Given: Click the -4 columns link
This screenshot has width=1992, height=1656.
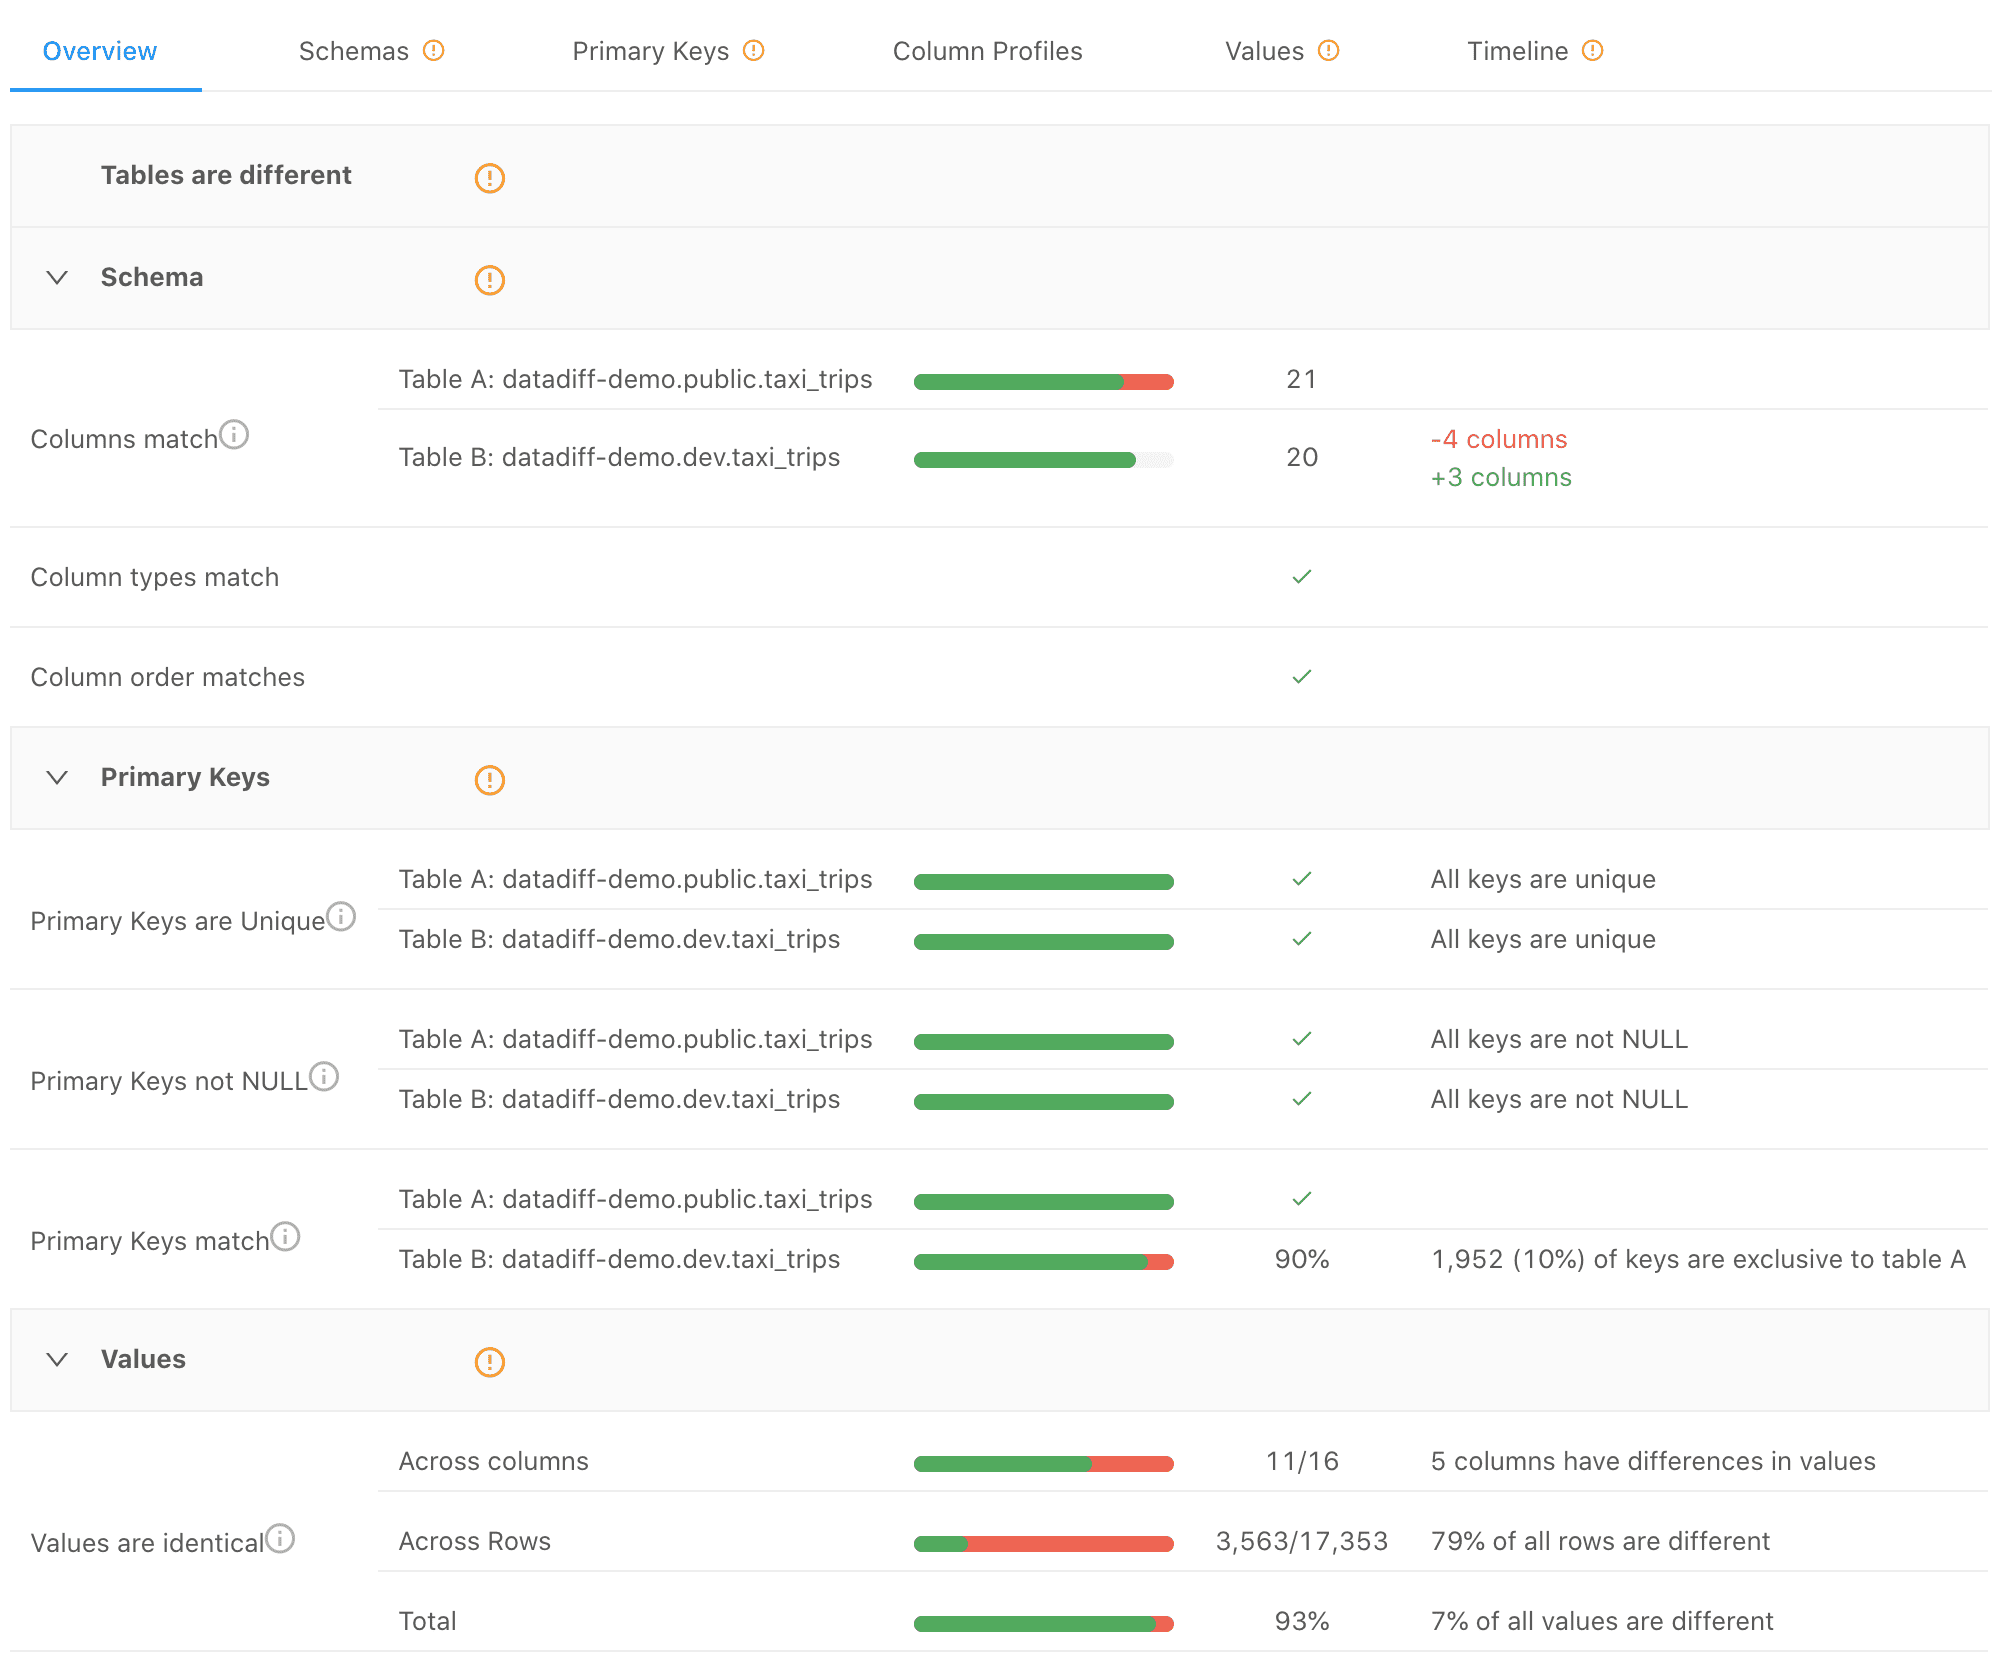Looking at the screenshot, I should pos(1498,439).
